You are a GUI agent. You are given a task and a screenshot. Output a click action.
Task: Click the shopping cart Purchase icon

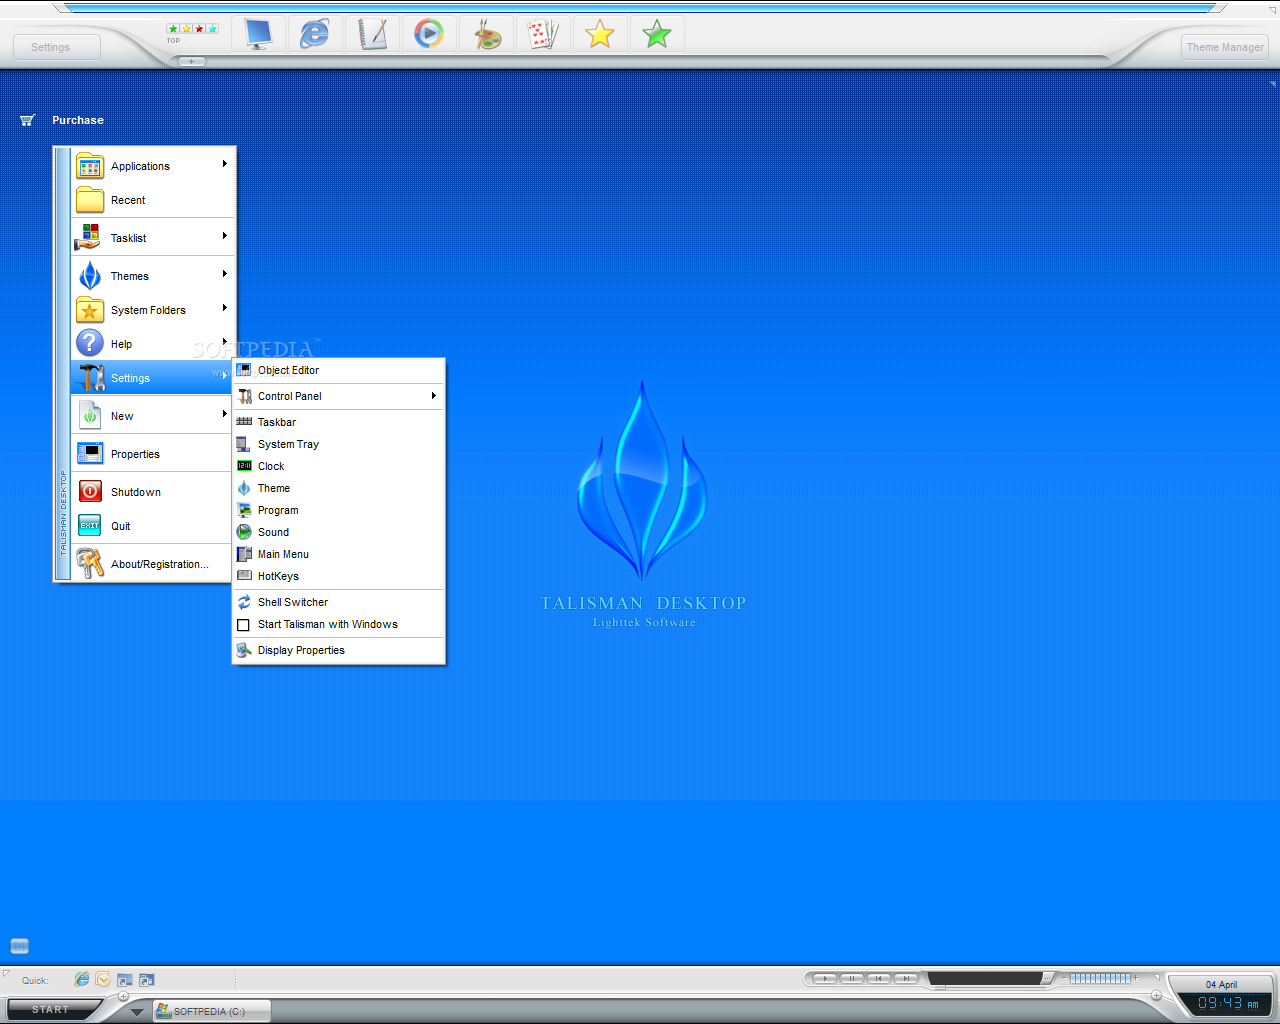[27, 120]
